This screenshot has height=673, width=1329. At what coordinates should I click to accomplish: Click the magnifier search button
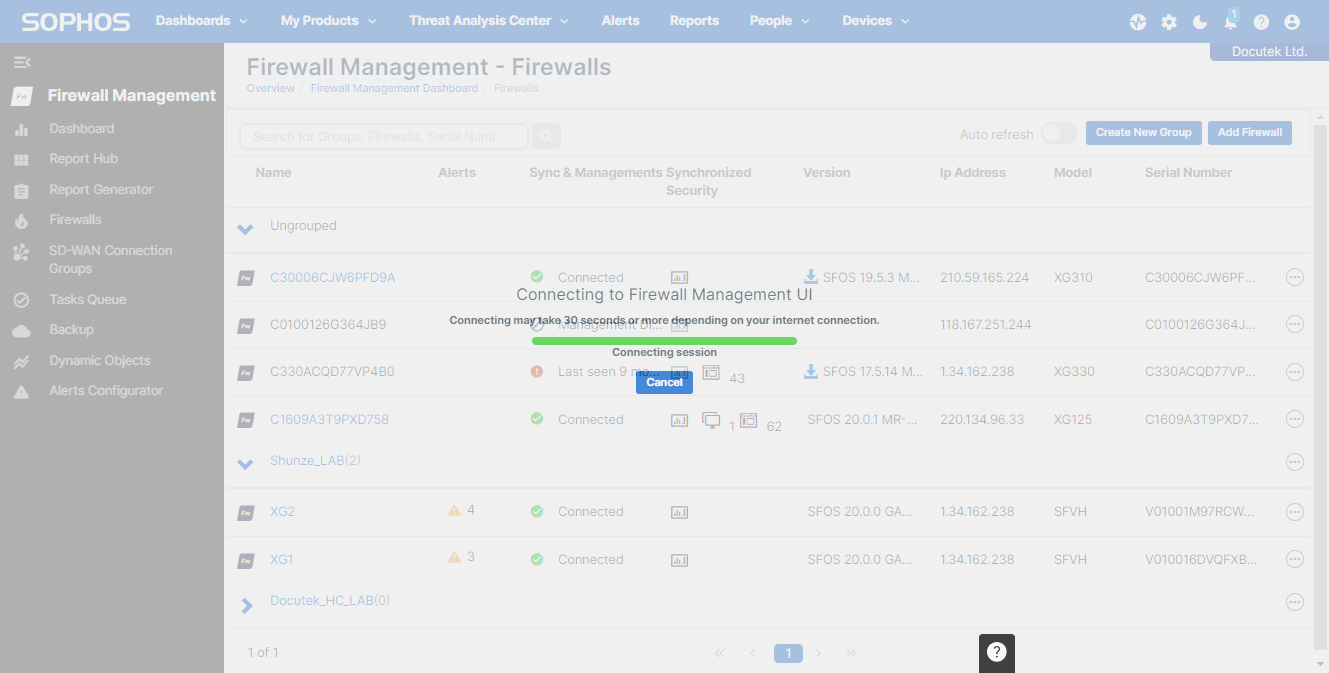(x=546, y=136)
